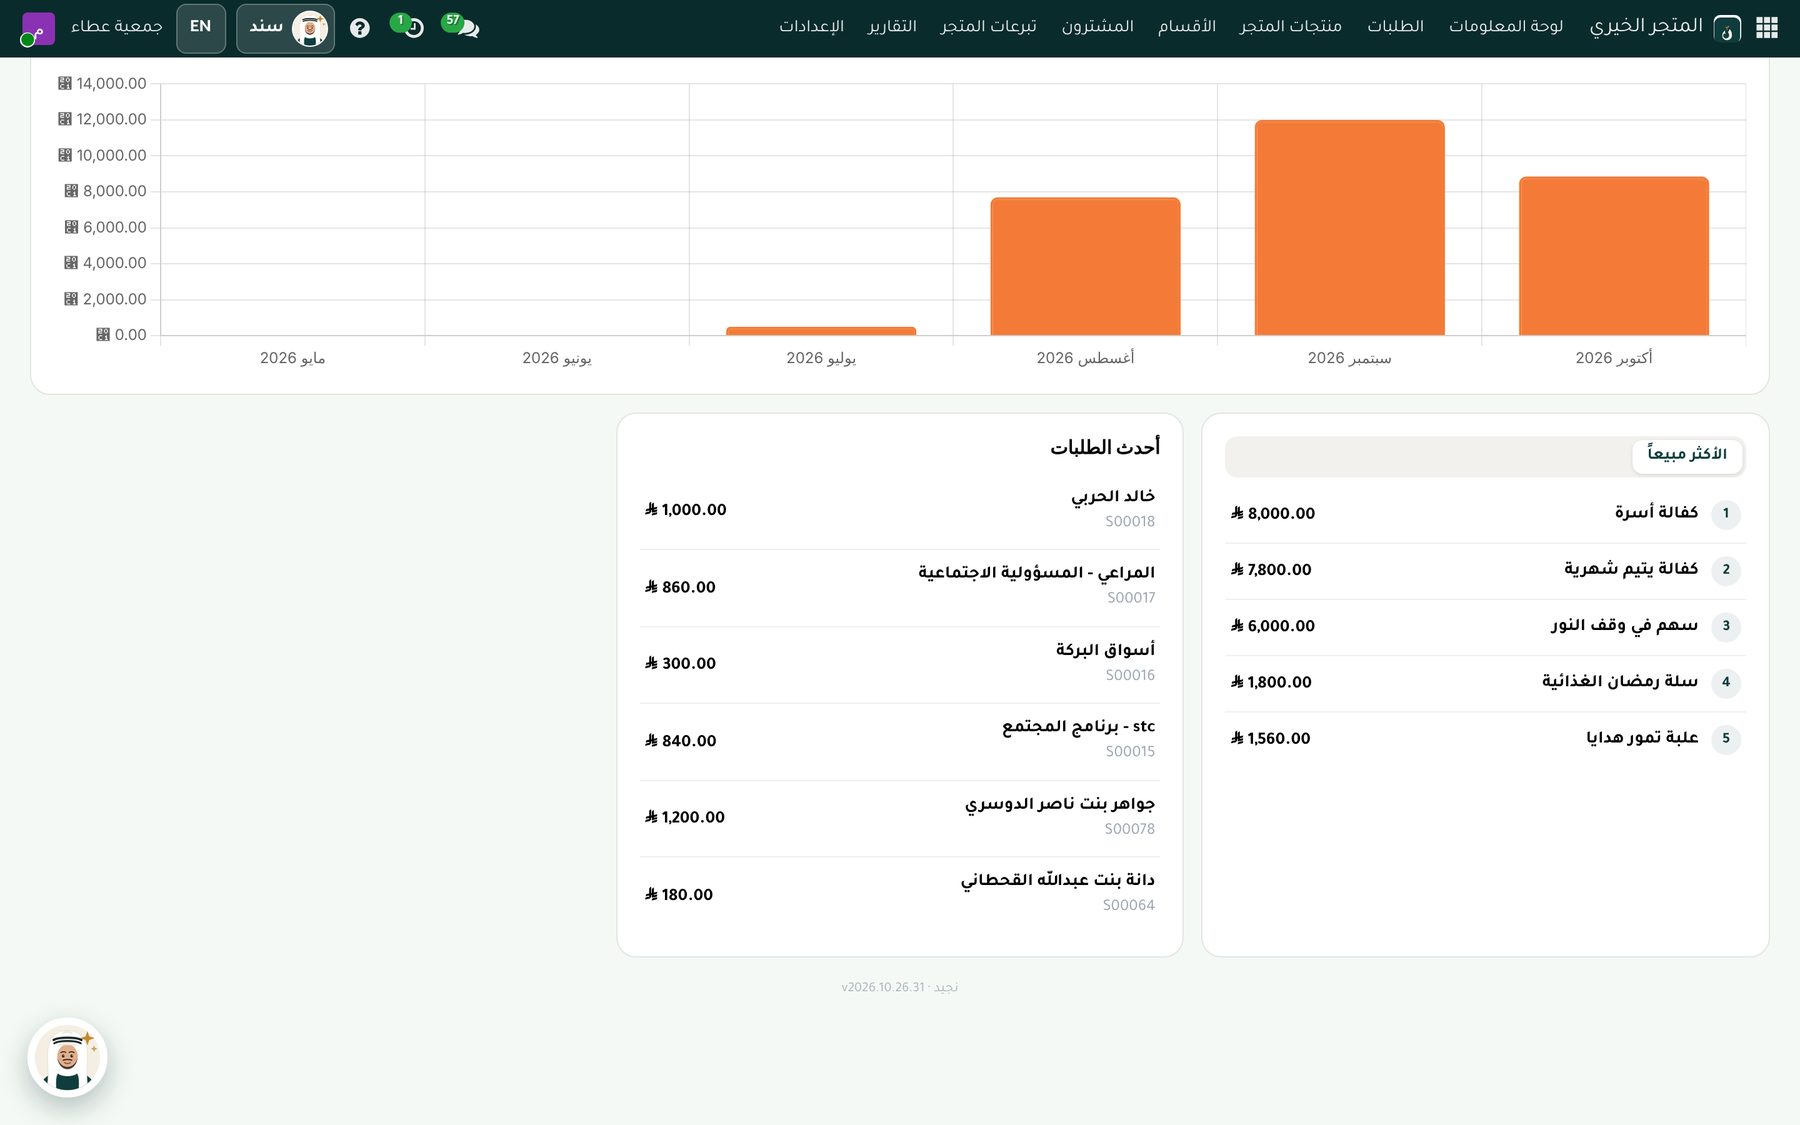Screen dimensions: 1800x1125
Task: Open the floating Sanad assistant avatar
Action: [67, 1057]
